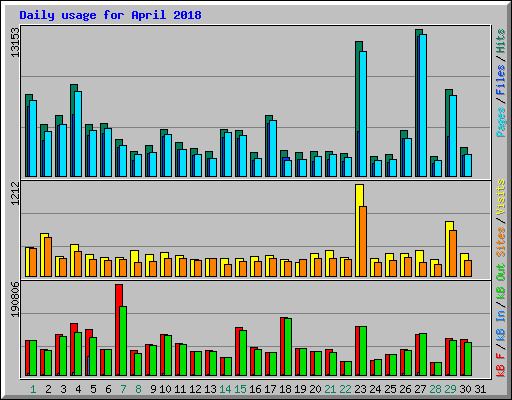Click day 27 on the x-axis

[x=420, y=389]
